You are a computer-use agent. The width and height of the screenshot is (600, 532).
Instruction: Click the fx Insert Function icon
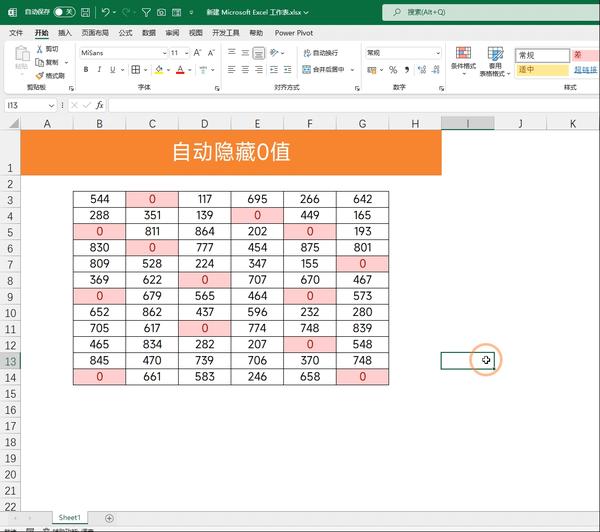(x=99, y=105)
